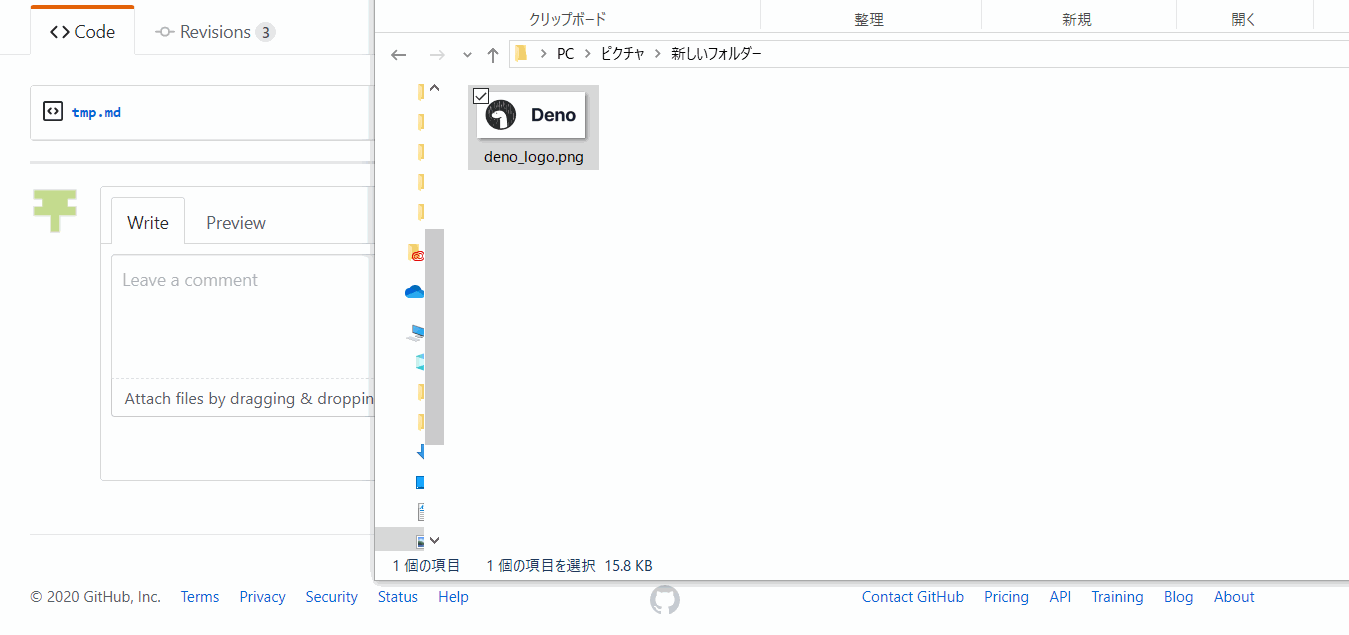This screenshot has height=635, width=1349.
Task: Open the recent locations dropdown arrow
Action: [467, 55]
